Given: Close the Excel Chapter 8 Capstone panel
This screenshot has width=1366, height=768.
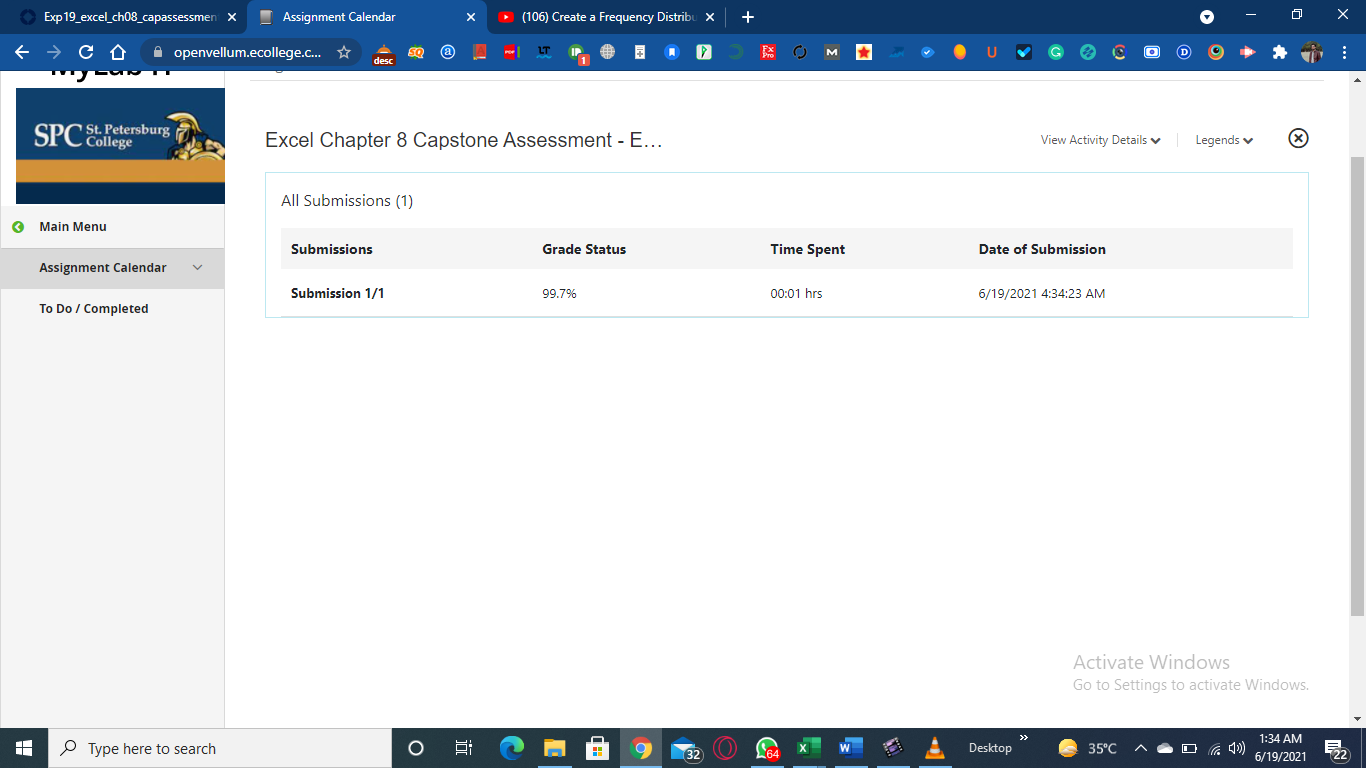Looking at the screenshot, I should click(1298, 138).
